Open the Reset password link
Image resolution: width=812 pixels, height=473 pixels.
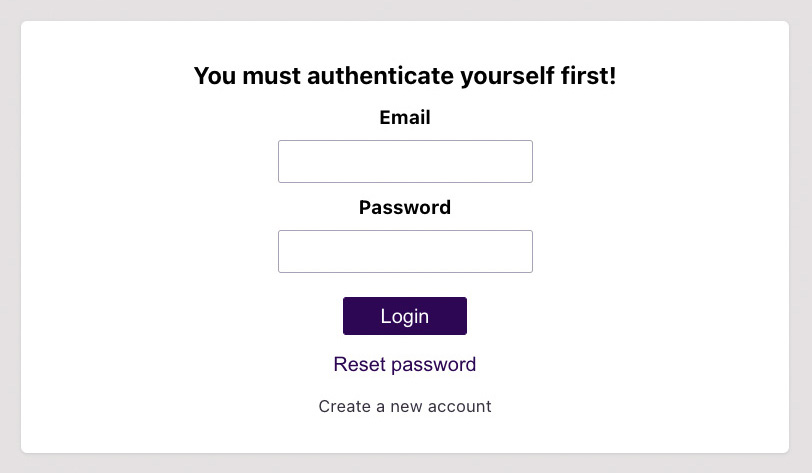[405, 364]
